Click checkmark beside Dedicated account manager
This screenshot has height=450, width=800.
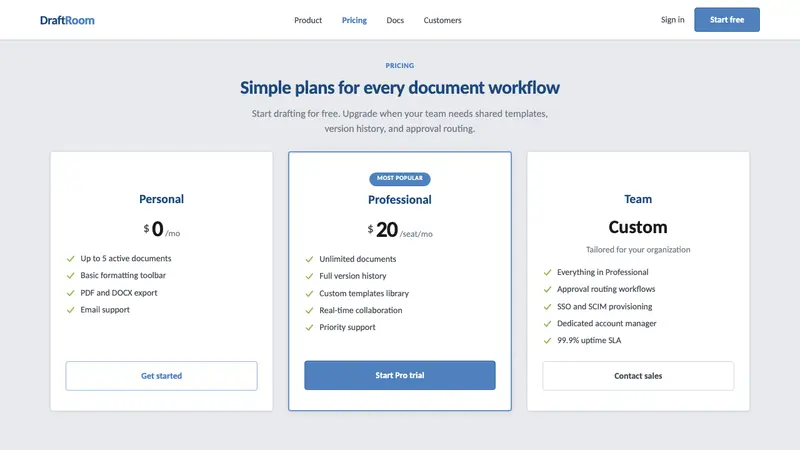547,323
